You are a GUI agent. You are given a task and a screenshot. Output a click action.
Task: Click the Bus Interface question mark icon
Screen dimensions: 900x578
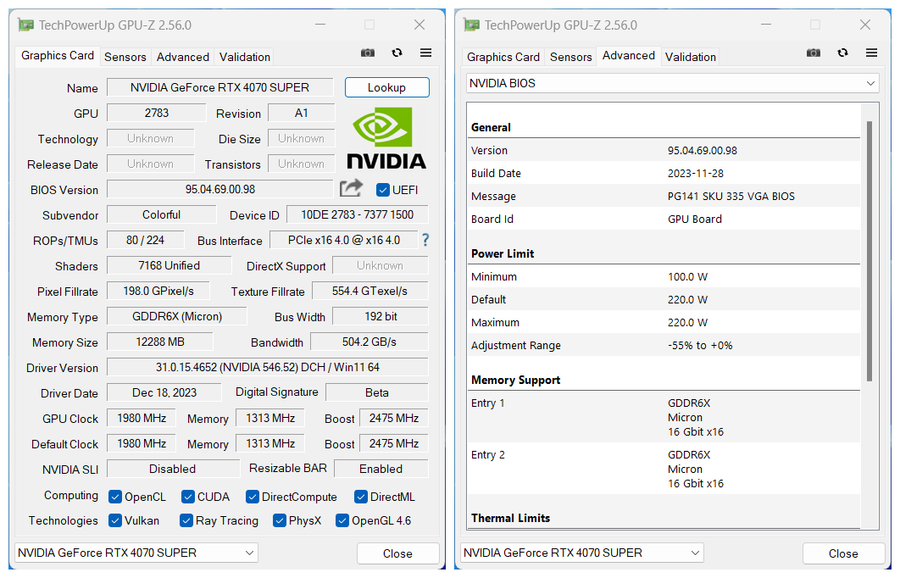click(x=425, y=240)
